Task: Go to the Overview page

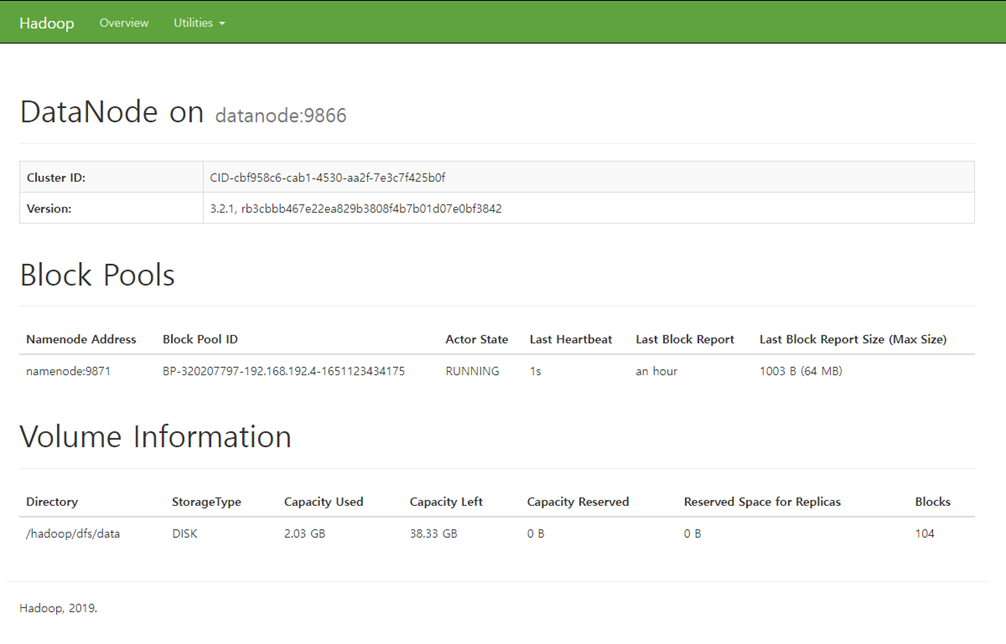Action: 124,22
